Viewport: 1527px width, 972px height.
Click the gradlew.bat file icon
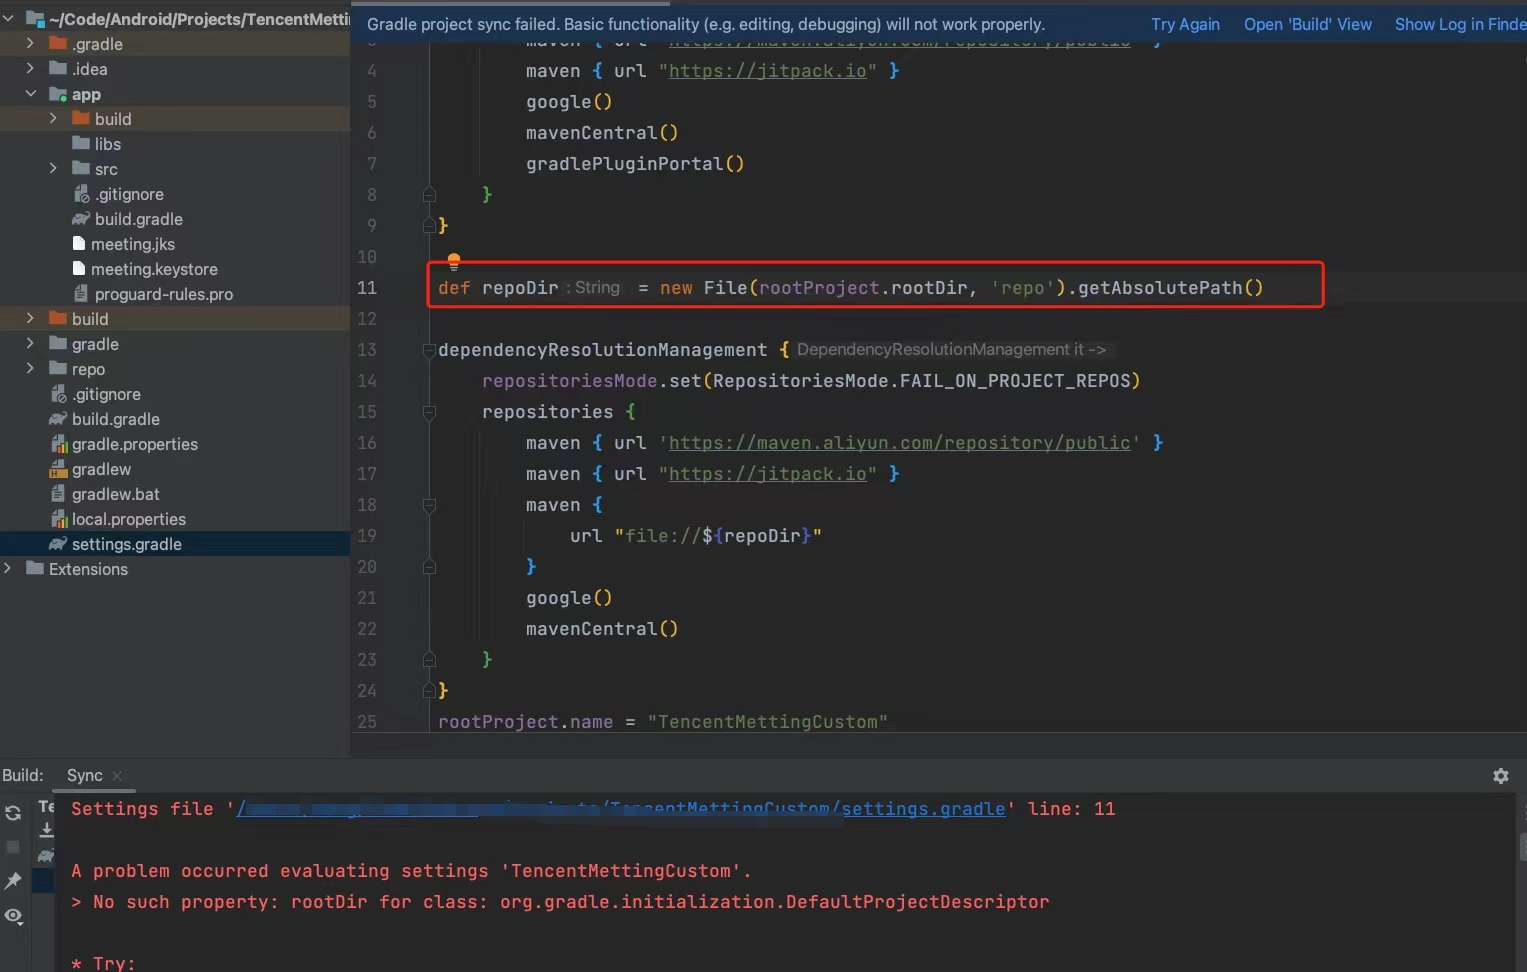58,494
